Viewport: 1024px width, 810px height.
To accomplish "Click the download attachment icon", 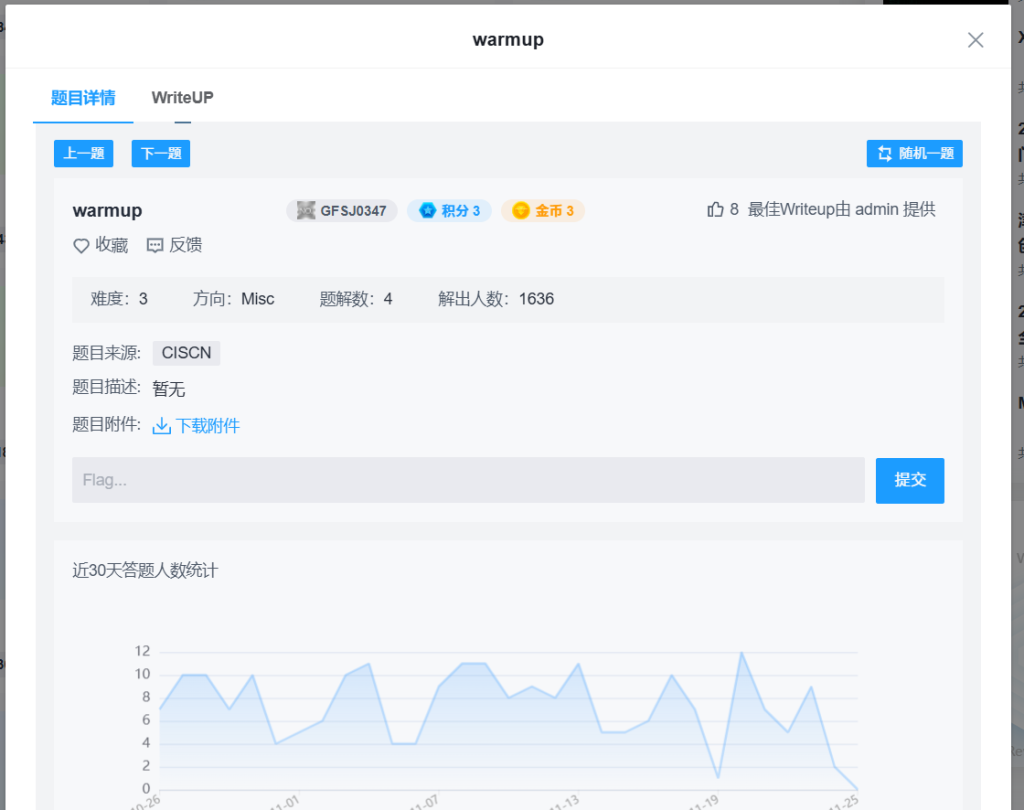I will [161, 426].
